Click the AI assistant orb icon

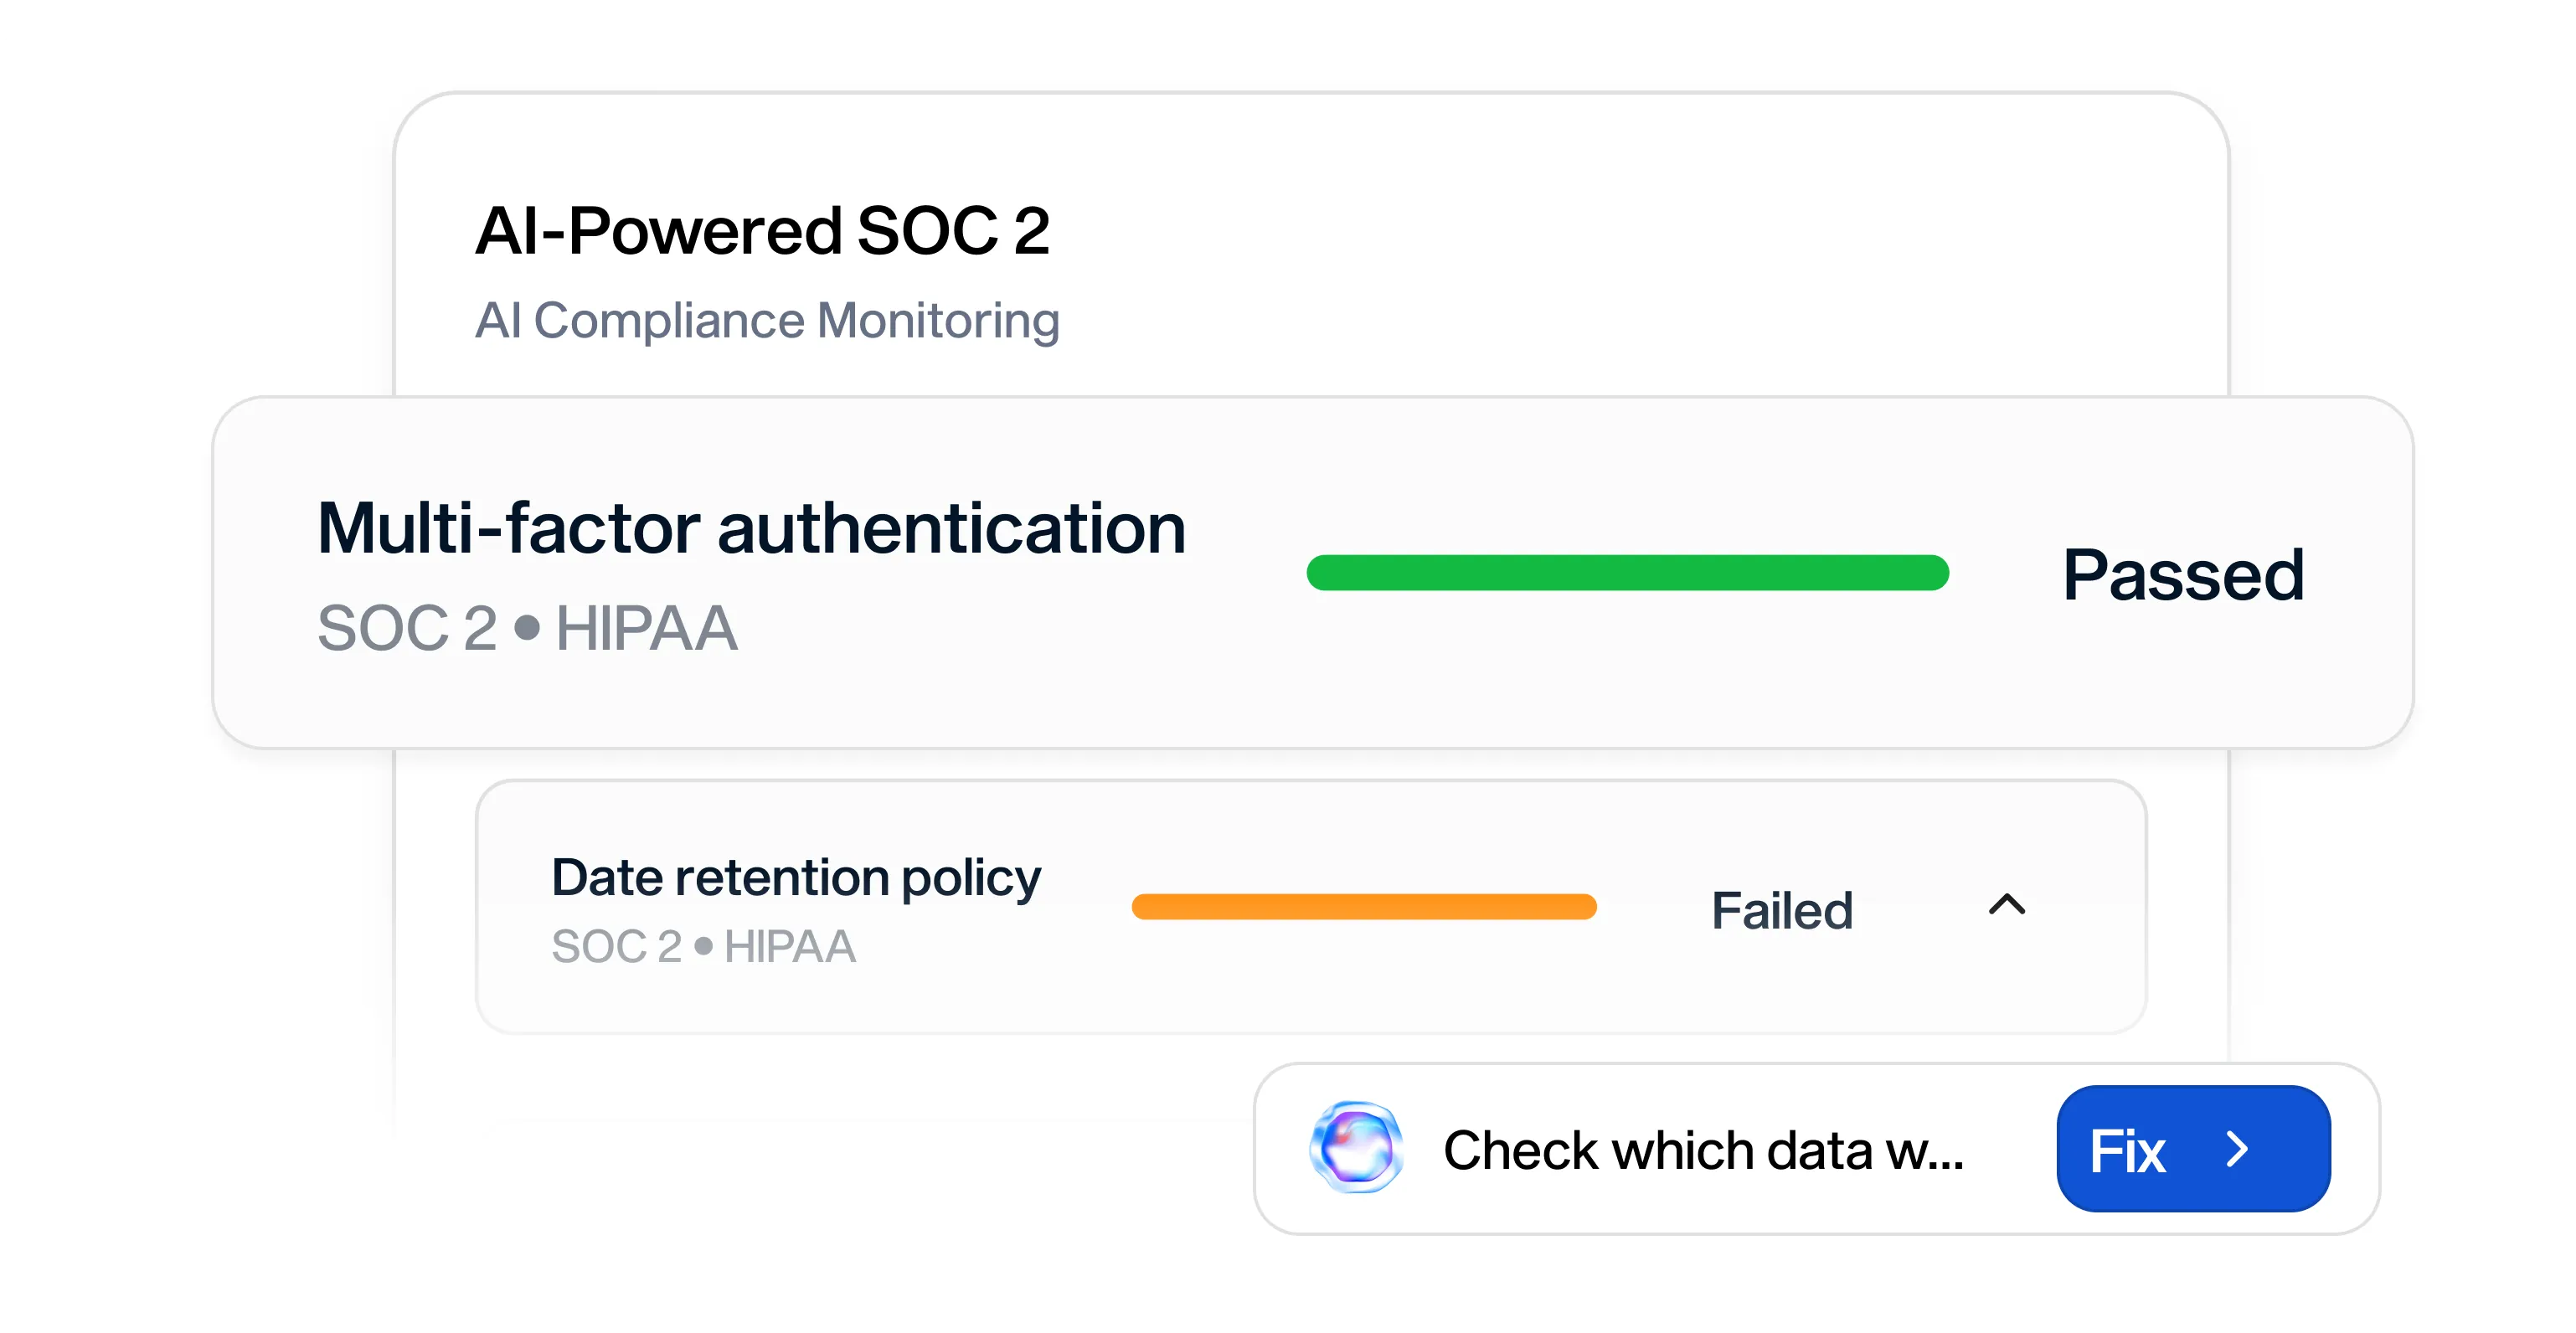1356,1147
